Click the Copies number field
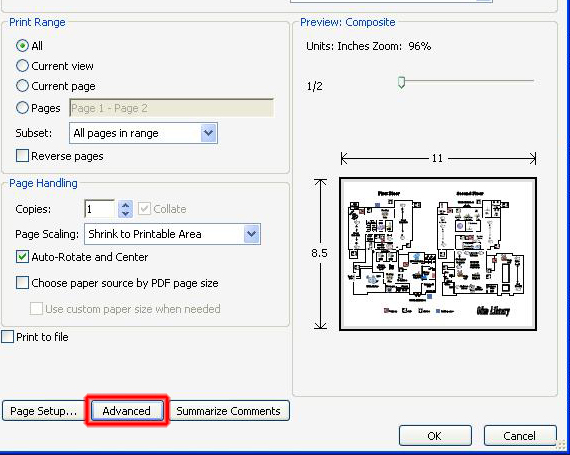This screenshot has width=570, height=455. point(100,209)
